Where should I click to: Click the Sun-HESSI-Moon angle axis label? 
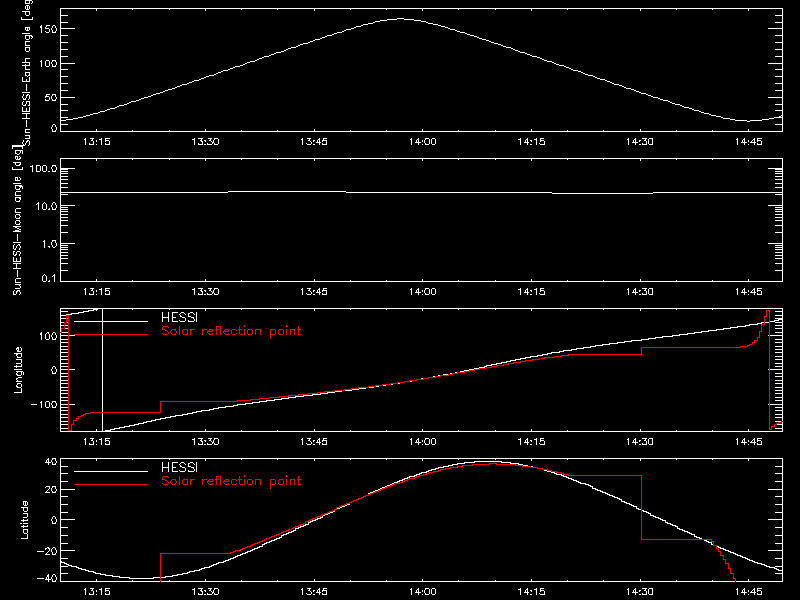point(17,220)
